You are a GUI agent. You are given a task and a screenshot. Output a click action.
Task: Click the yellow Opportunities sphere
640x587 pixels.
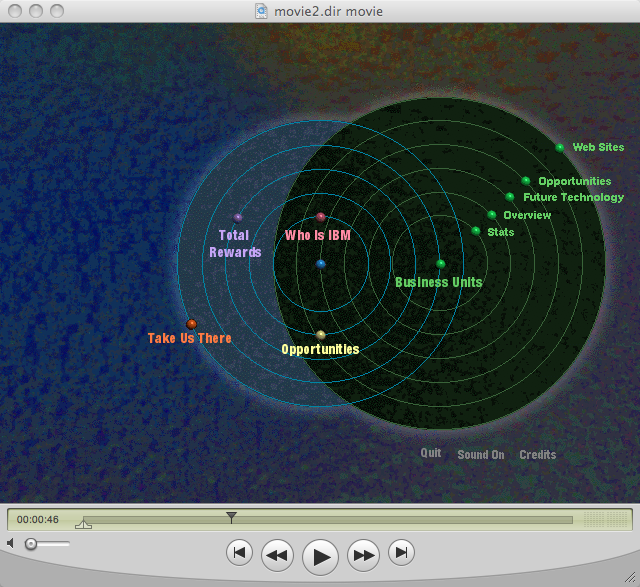pos(321,335)
